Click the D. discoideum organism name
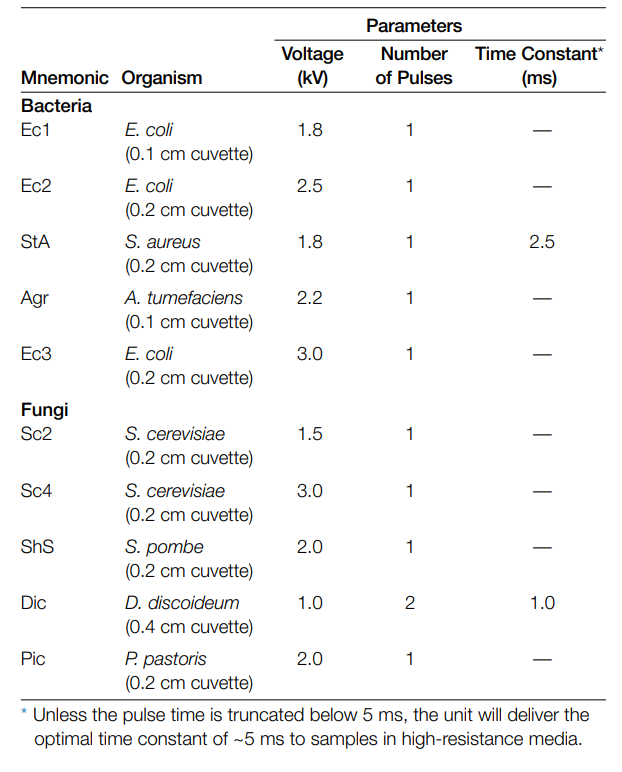622x772 pixels. tap(182, 603)
